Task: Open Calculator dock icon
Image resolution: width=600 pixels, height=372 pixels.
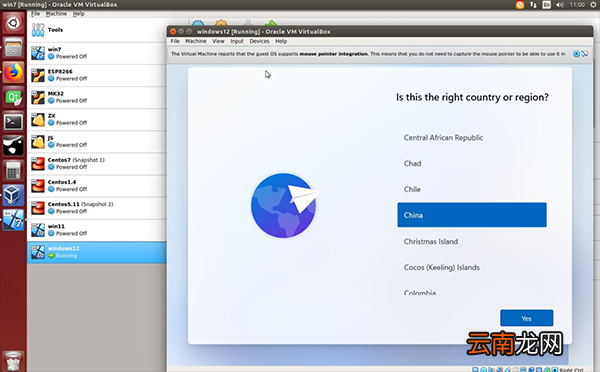Action: click(13, 171)
